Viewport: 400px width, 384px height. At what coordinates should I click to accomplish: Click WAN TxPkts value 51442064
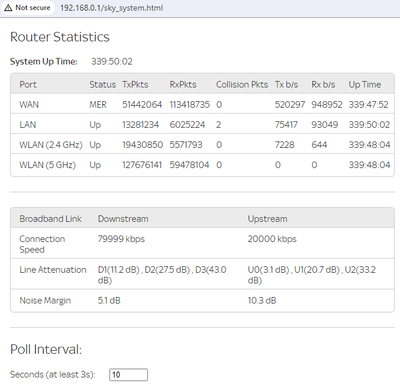pyautogui.click(x=142, y=105)
